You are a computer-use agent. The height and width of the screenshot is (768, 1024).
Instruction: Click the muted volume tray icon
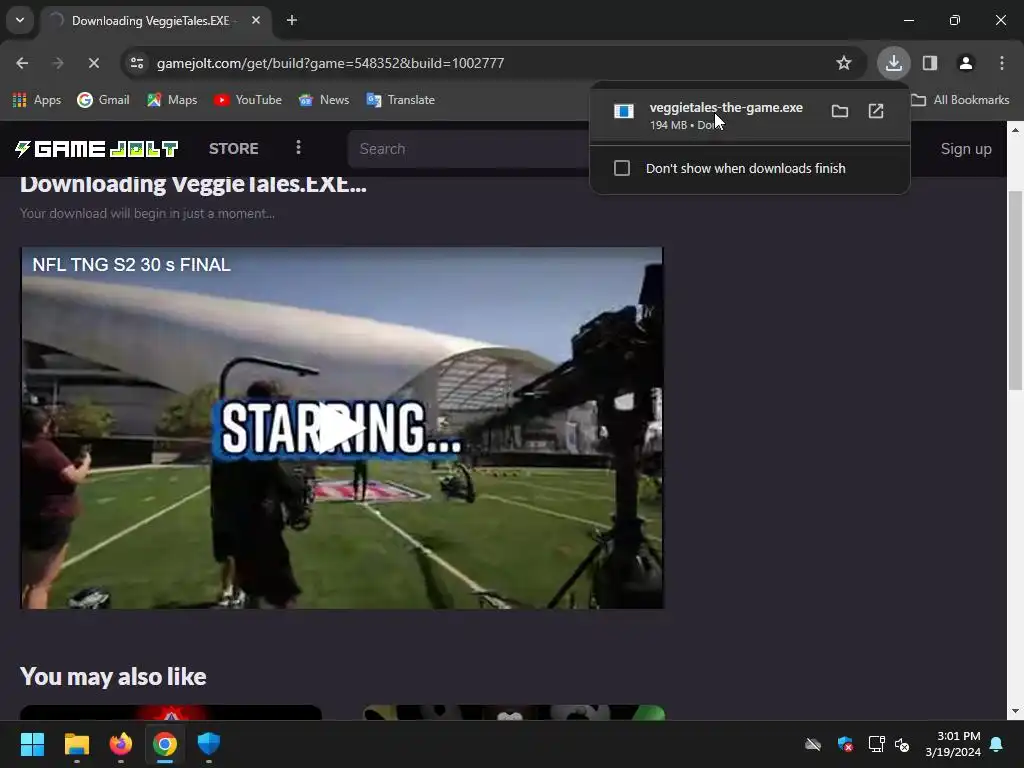coord(902,744)
